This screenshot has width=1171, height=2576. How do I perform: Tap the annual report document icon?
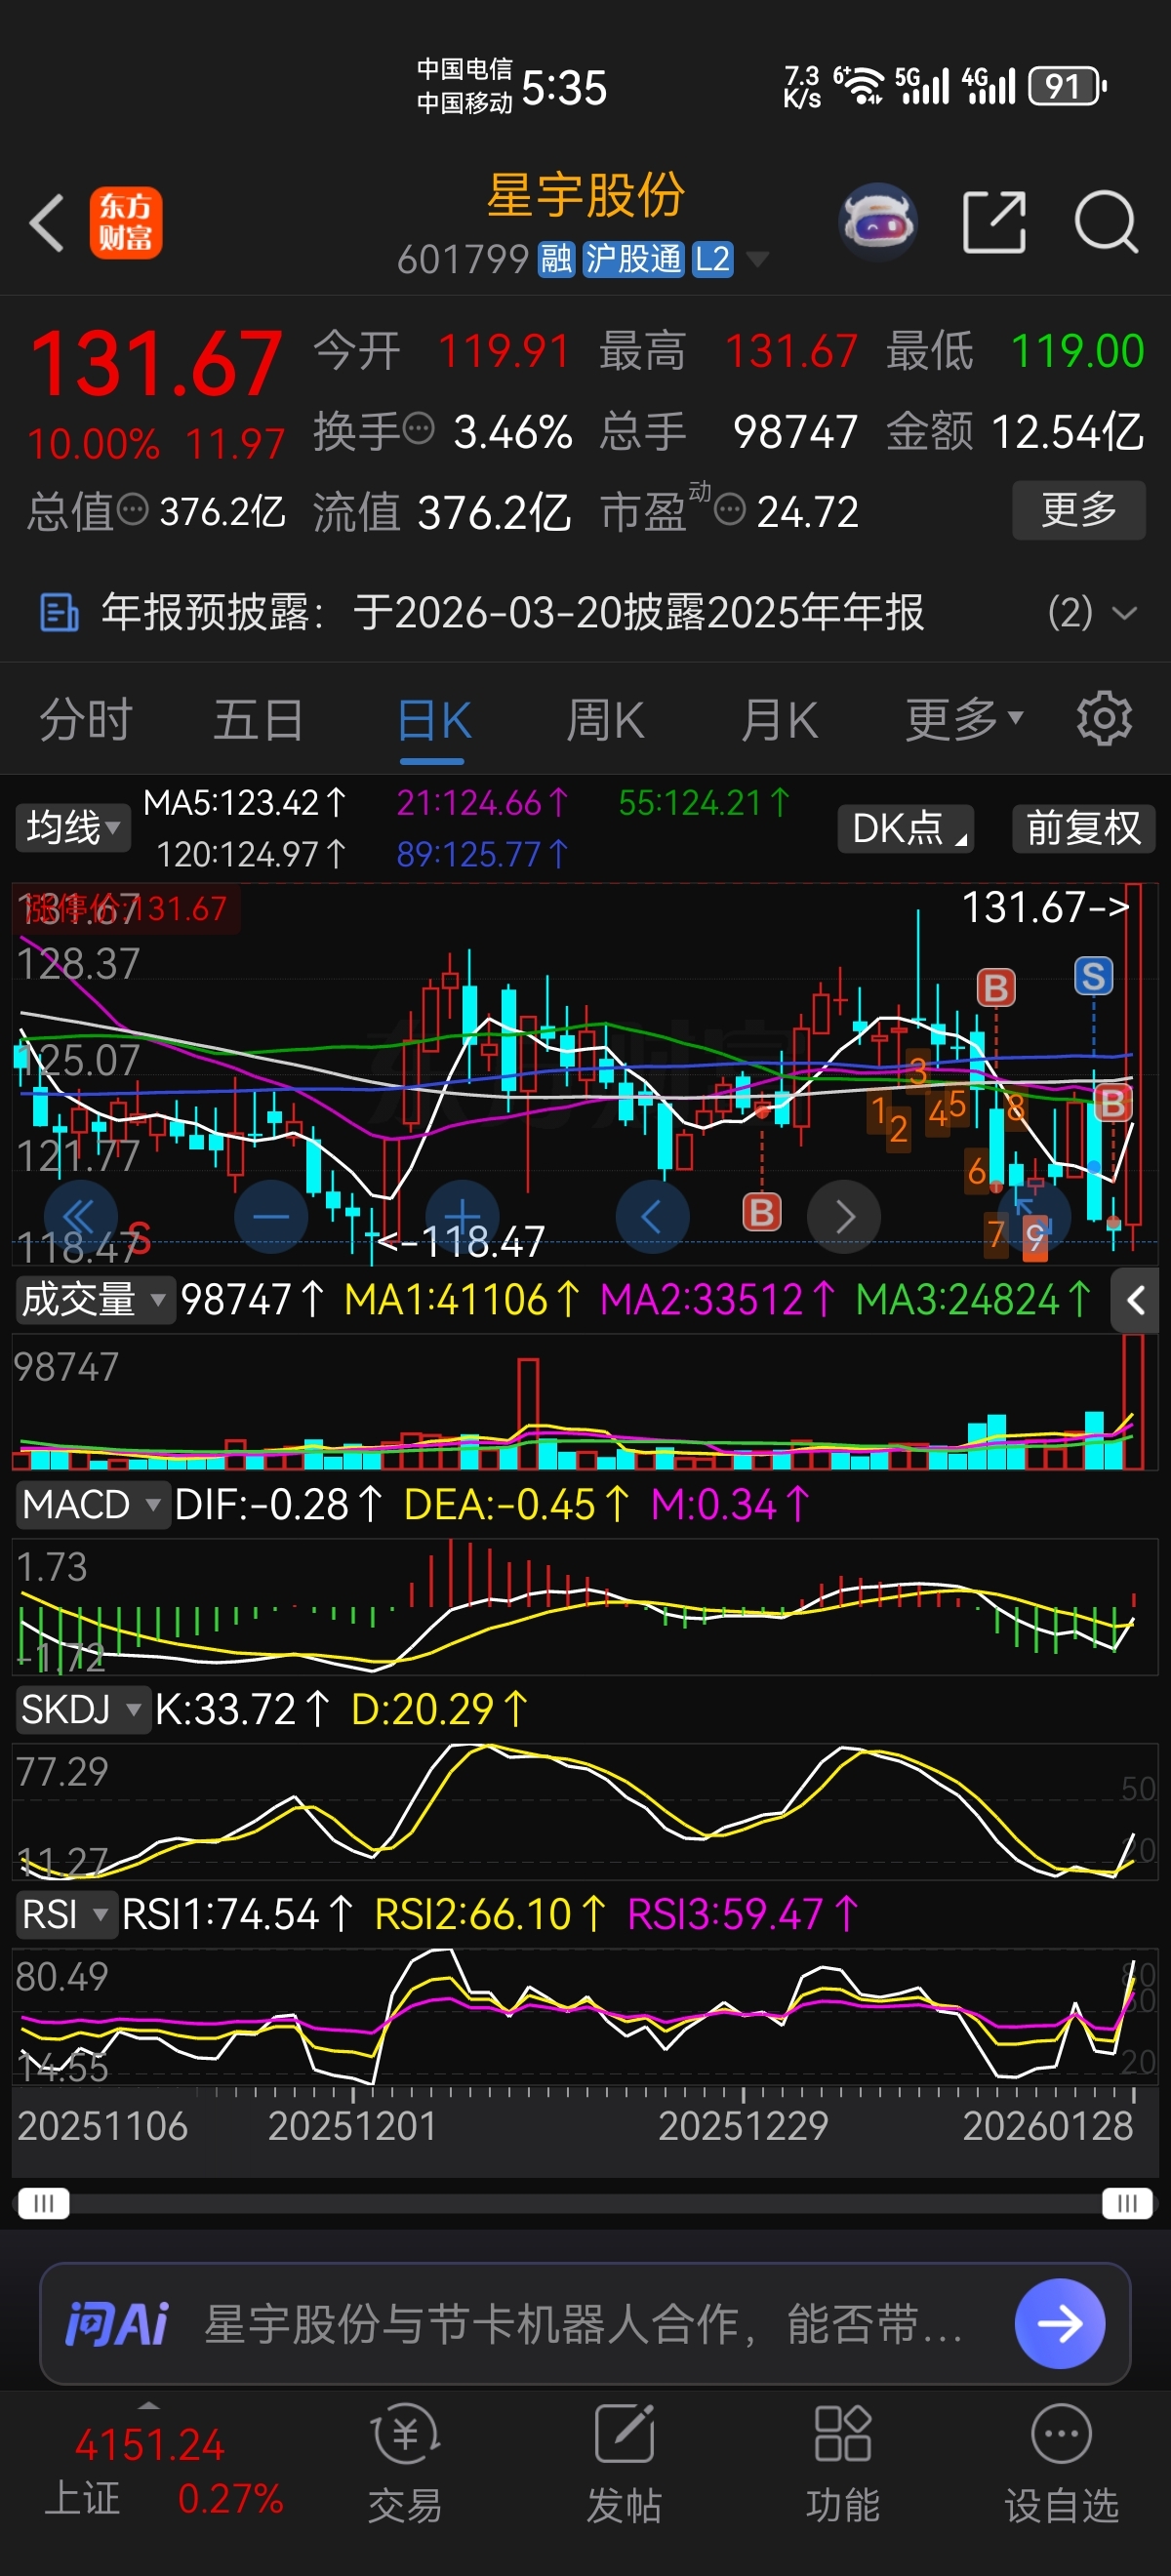pos(59,612)
